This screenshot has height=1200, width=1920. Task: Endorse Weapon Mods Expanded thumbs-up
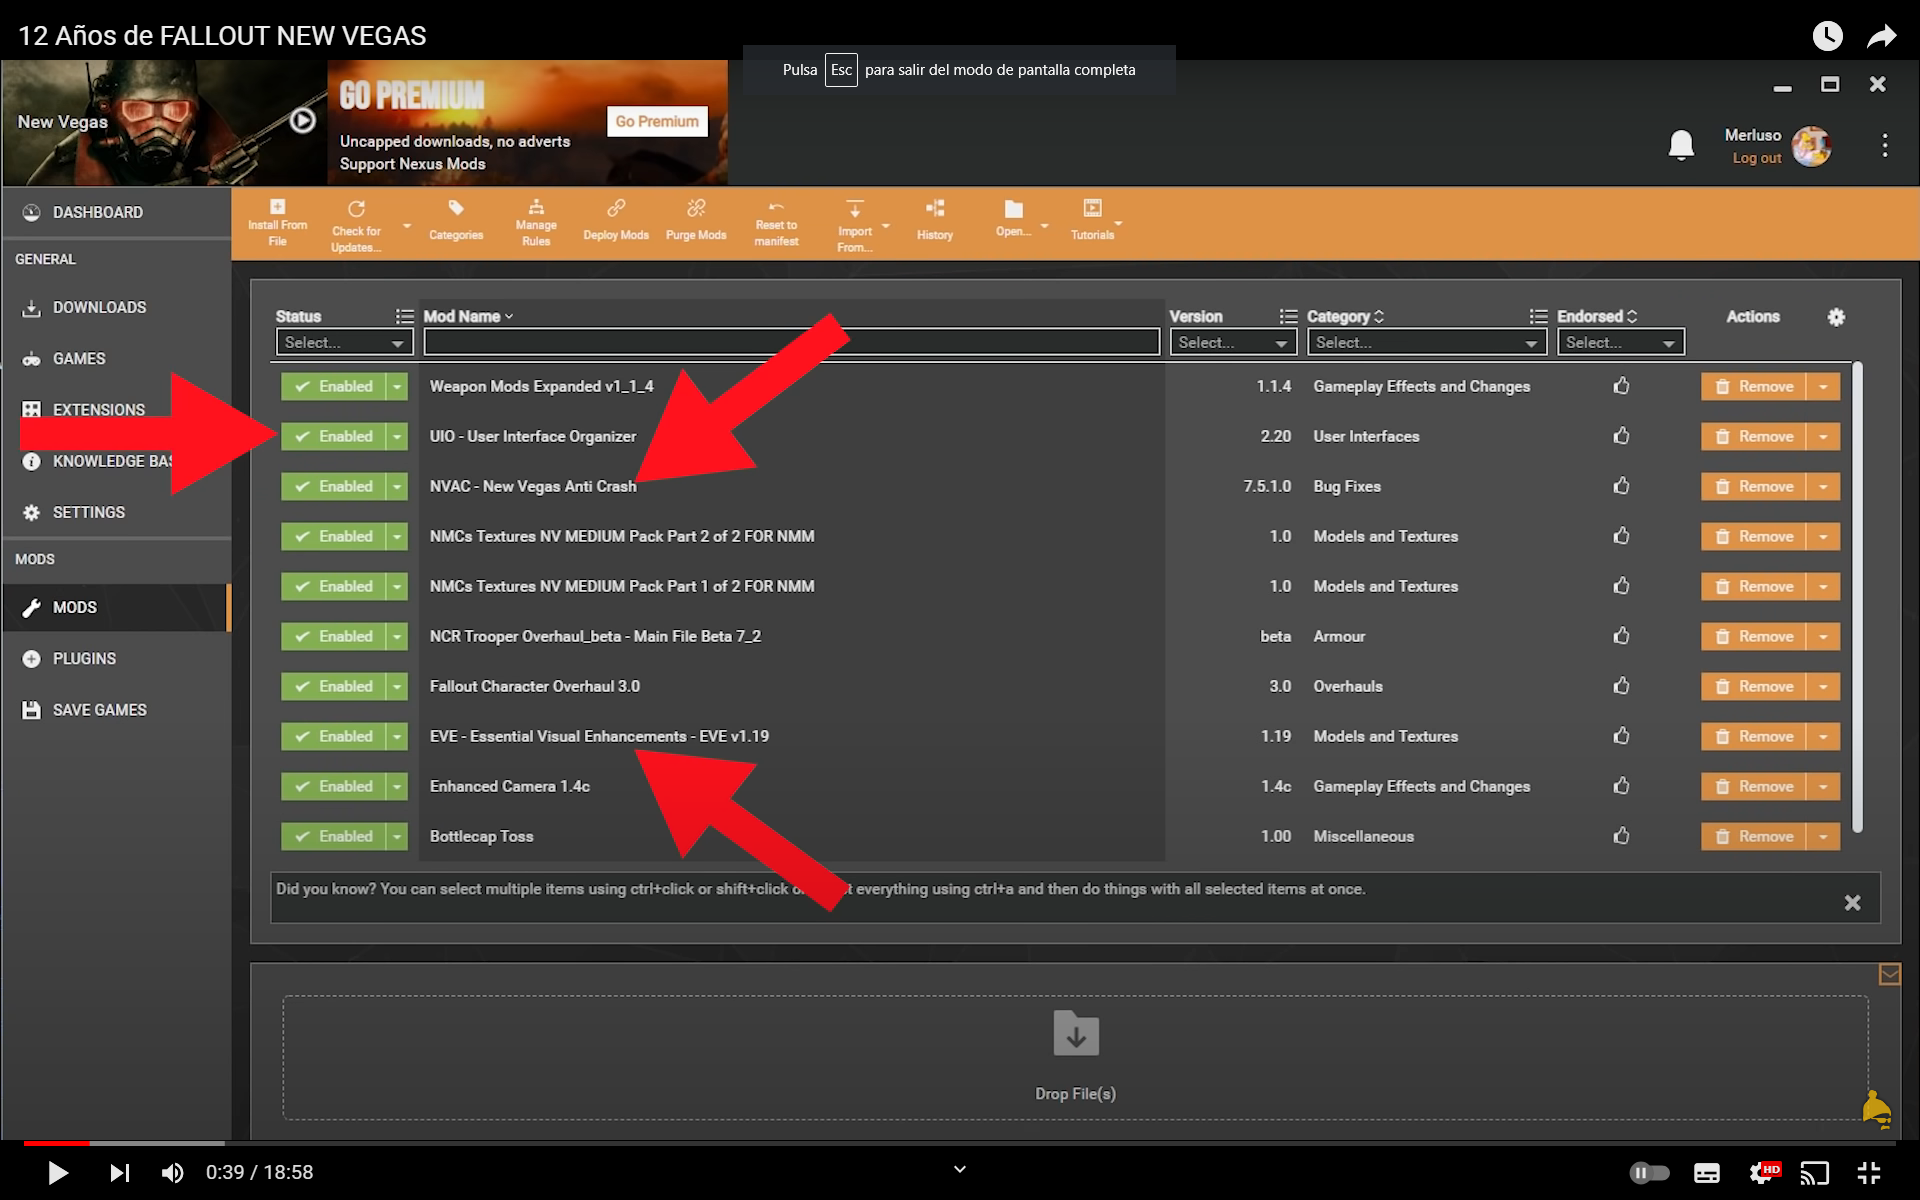pos(1621,386)
